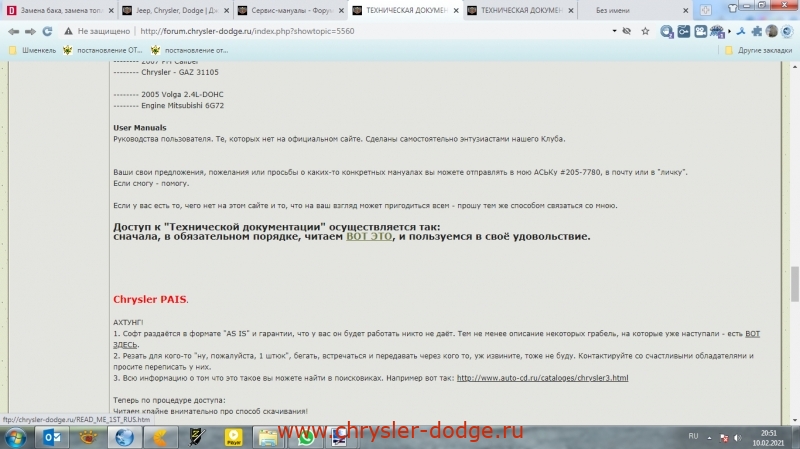Open File Explorer from the taskbar
Screen dimensions: 800x449
(267, 438)
